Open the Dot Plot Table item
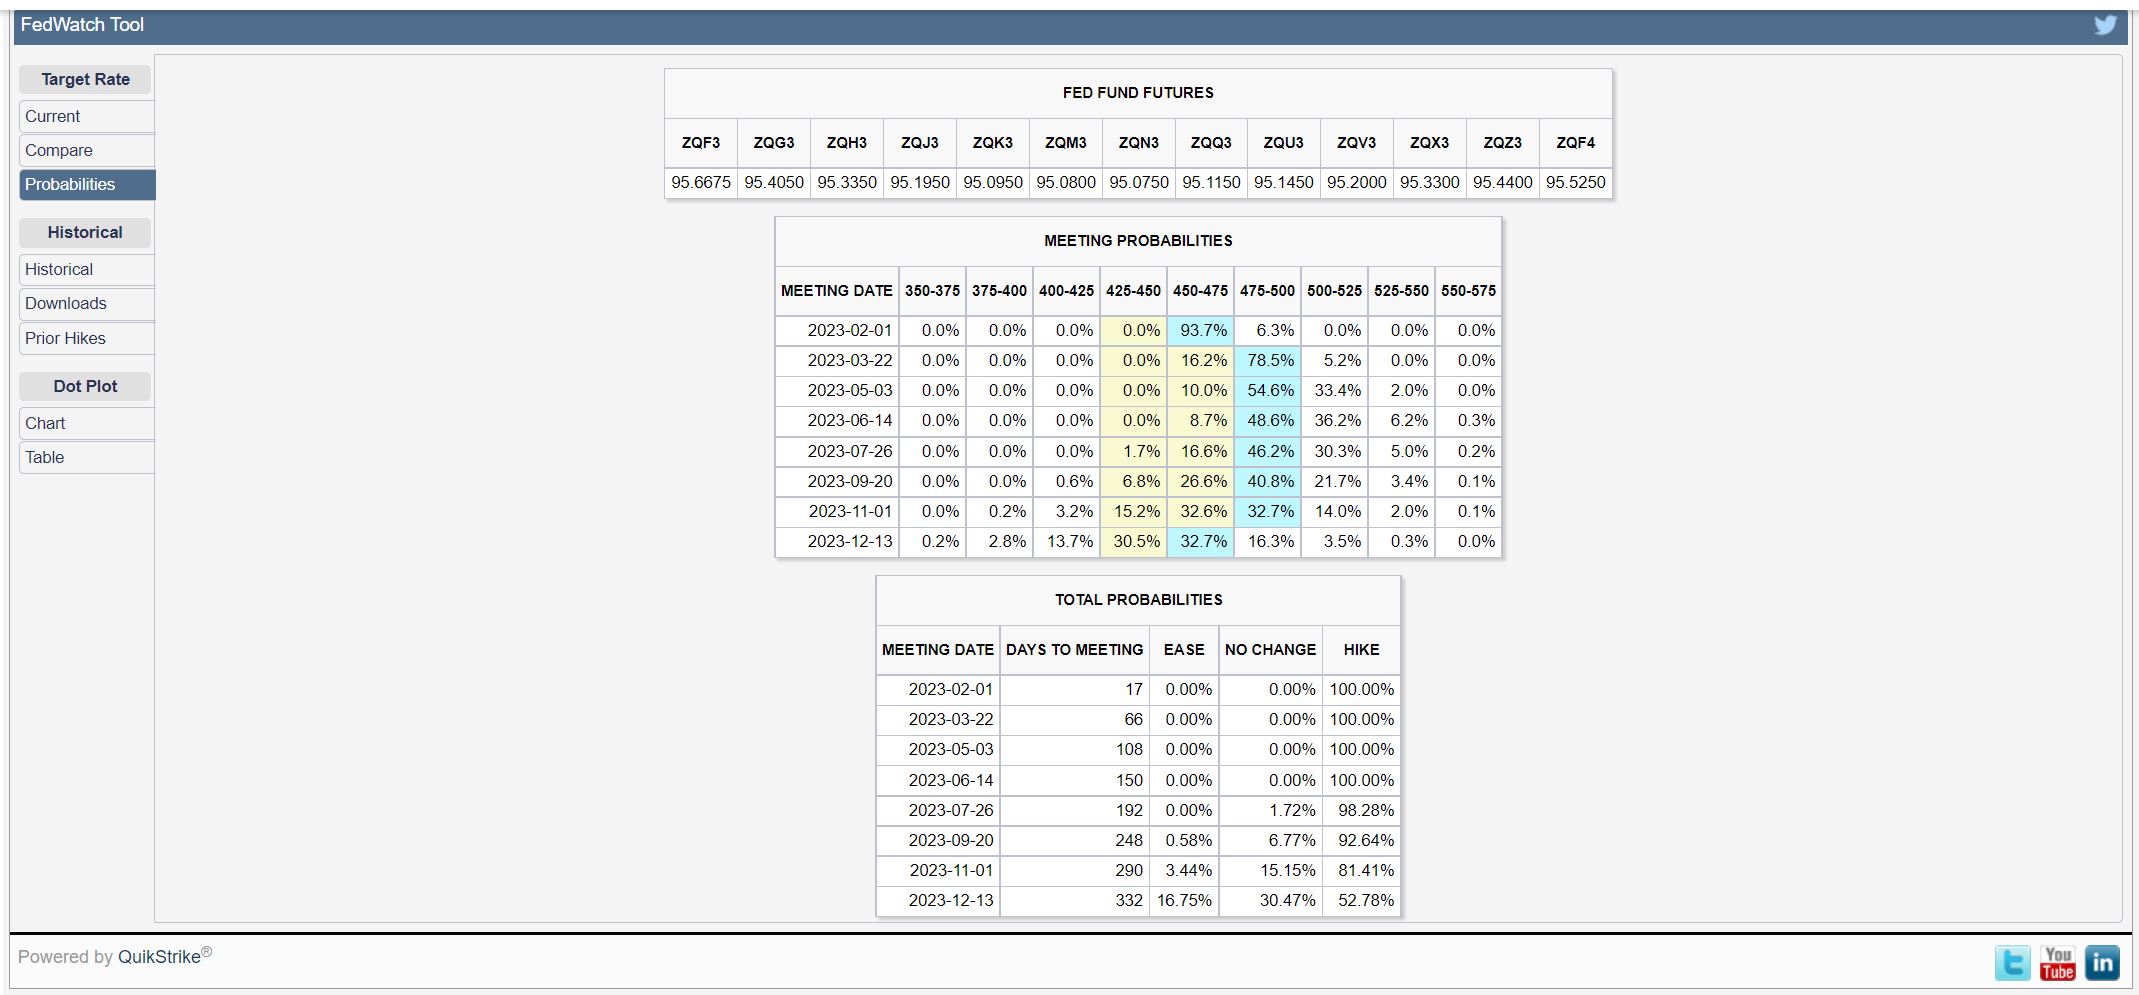The image size is (2139, 995). (87, 457)
